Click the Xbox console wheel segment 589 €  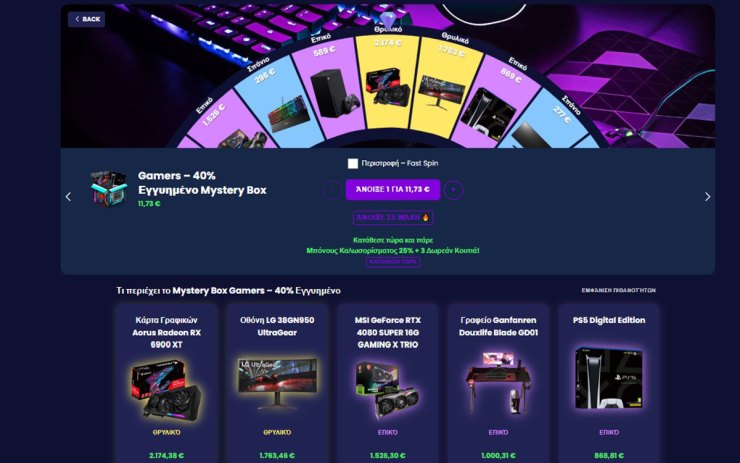tap(330, 87)
